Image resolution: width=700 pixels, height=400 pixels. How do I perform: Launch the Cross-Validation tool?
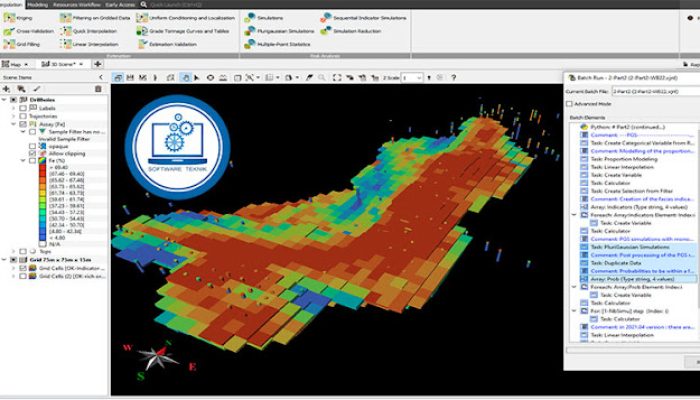point(29,31)
